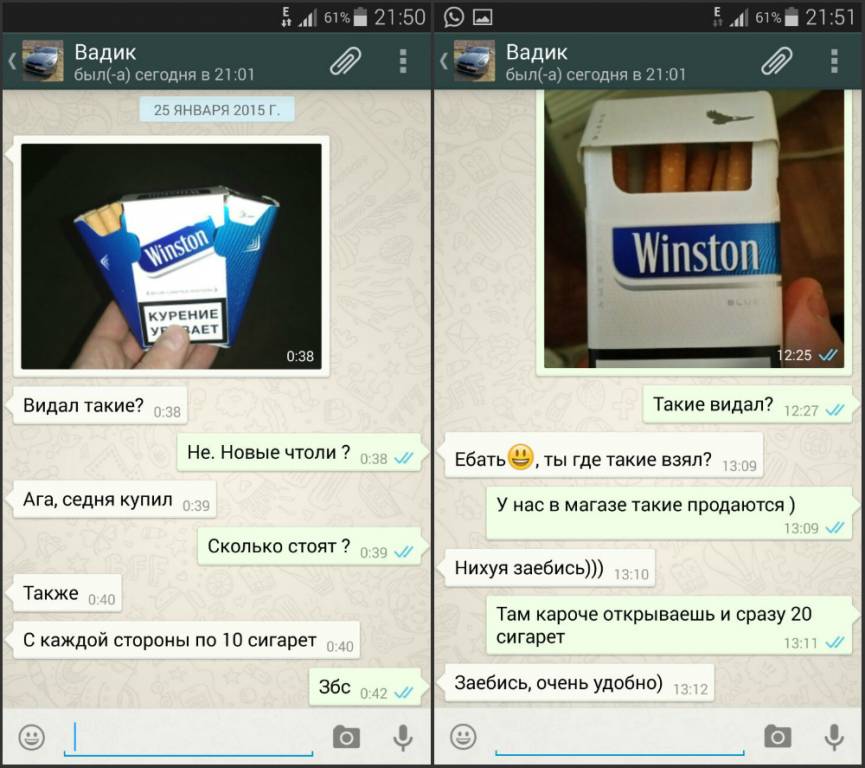
Task: Focus message input field in left chat
Action: pyautogui.click(x=189, y=738)
